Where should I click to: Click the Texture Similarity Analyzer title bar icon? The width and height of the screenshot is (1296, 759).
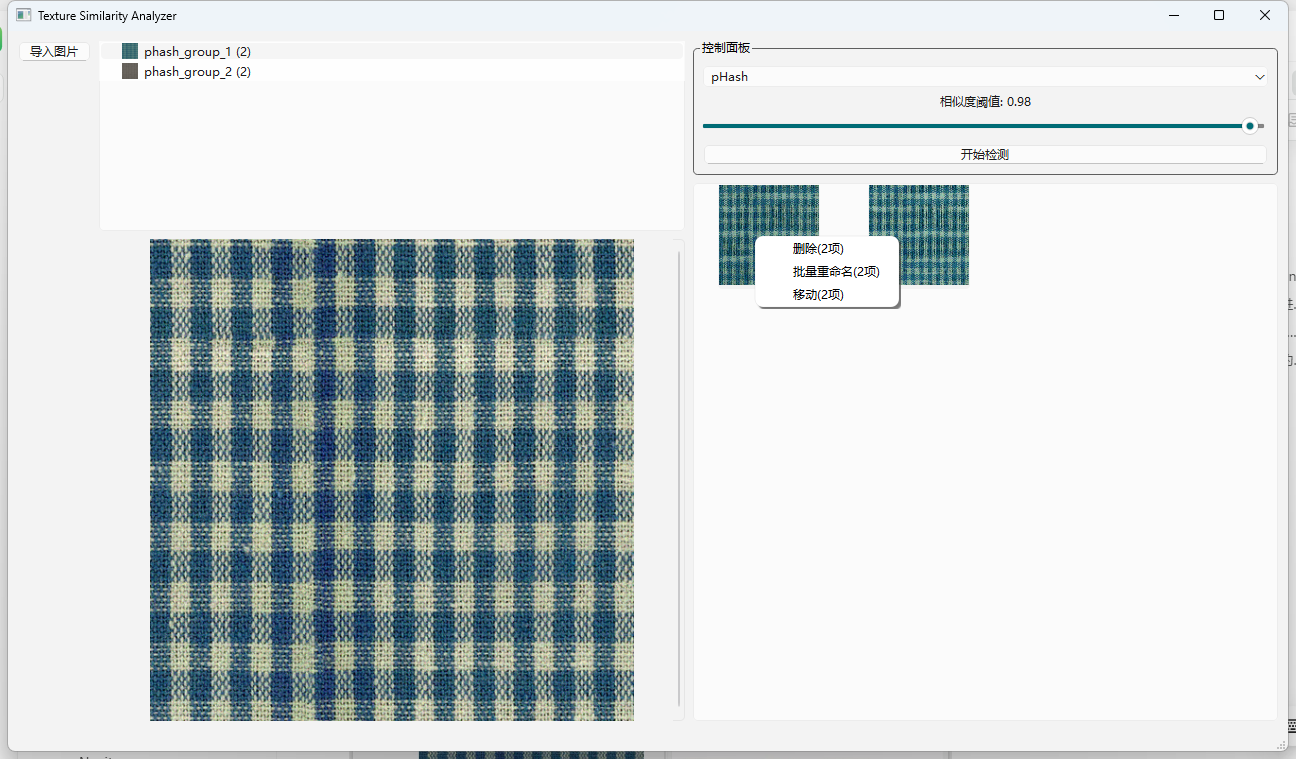pyautogui.click(x=23, y=16)
